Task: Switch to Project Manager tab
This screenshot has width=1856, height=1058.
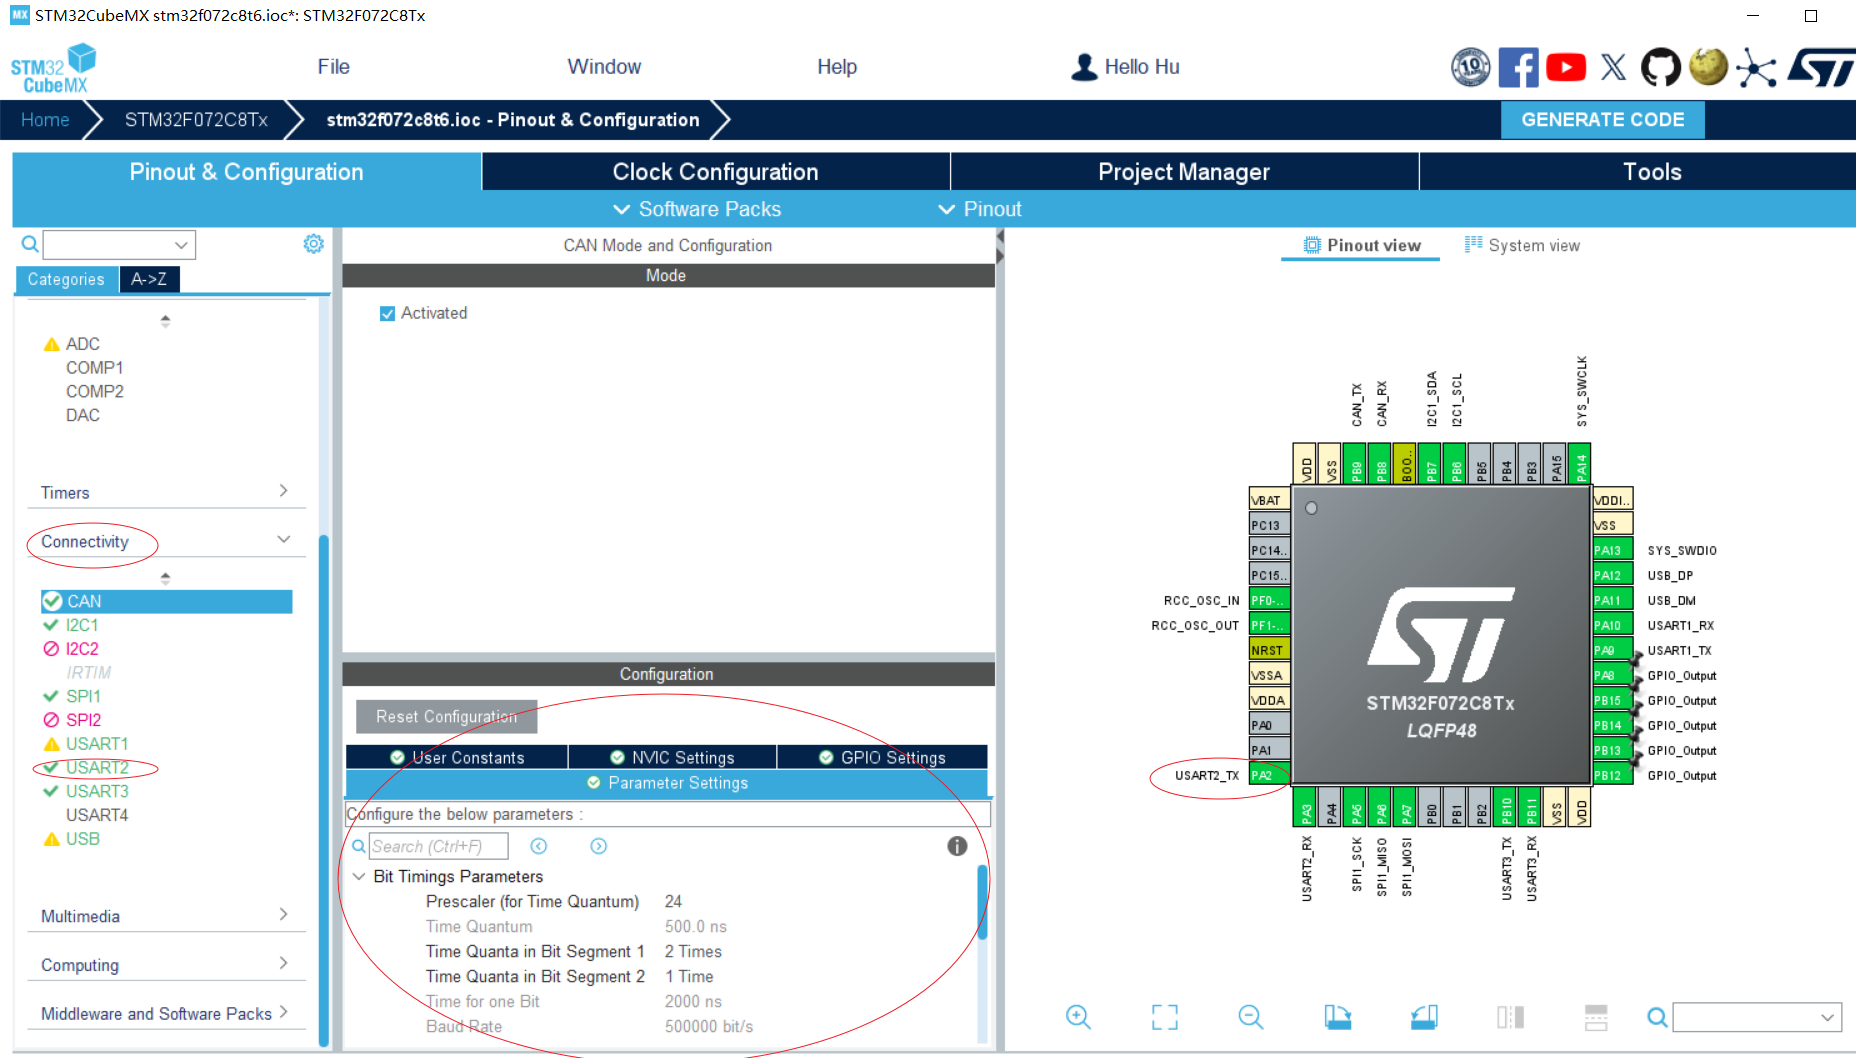Action: tap(1184, 172)
